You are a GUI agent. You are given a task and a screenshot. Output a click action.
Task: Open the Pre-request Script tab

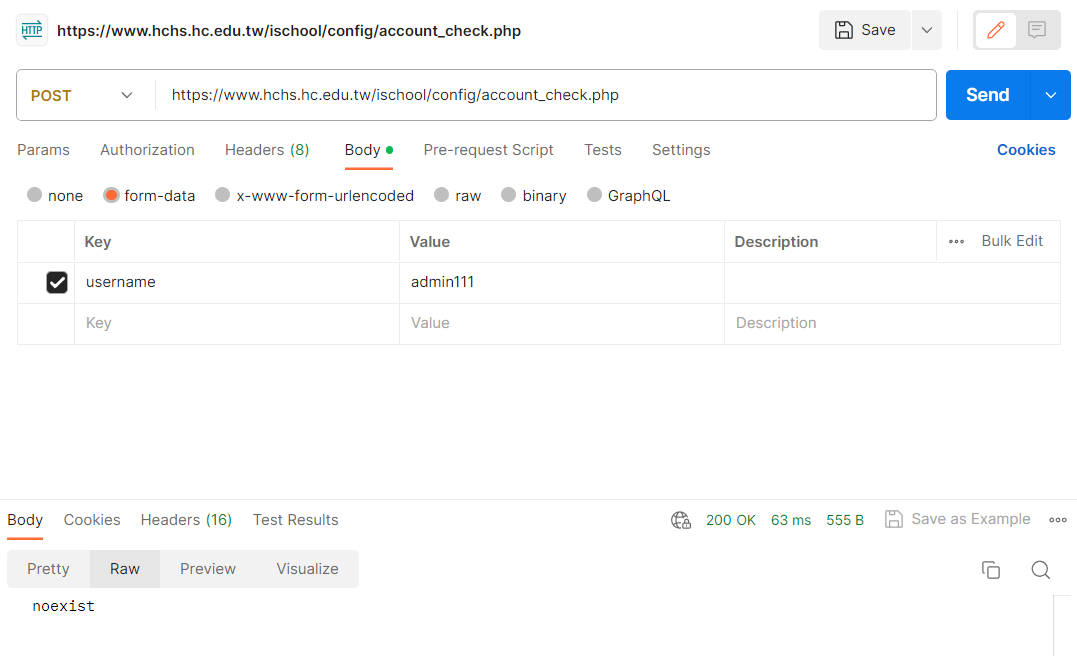click(x=488, y=150)
